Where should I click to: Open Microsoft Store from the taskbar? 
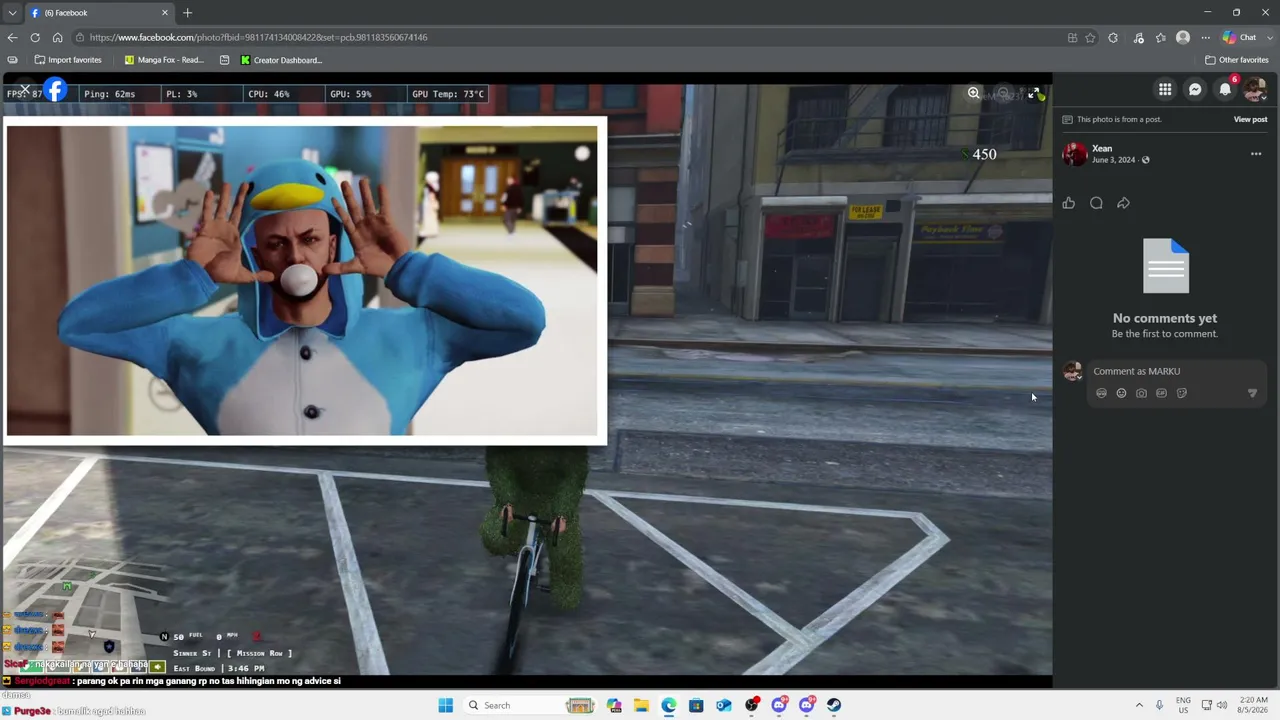click(696, 705)
